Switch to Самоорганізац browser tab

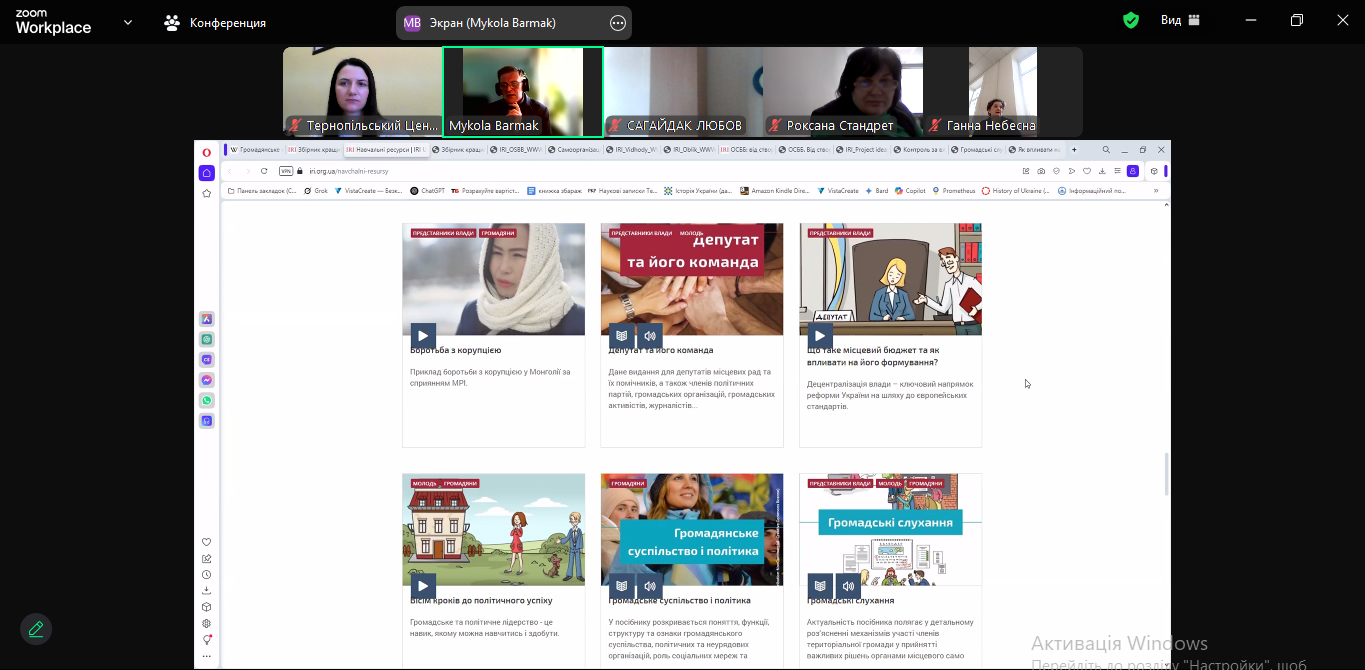pyautogui.click(x=574, y=150)
